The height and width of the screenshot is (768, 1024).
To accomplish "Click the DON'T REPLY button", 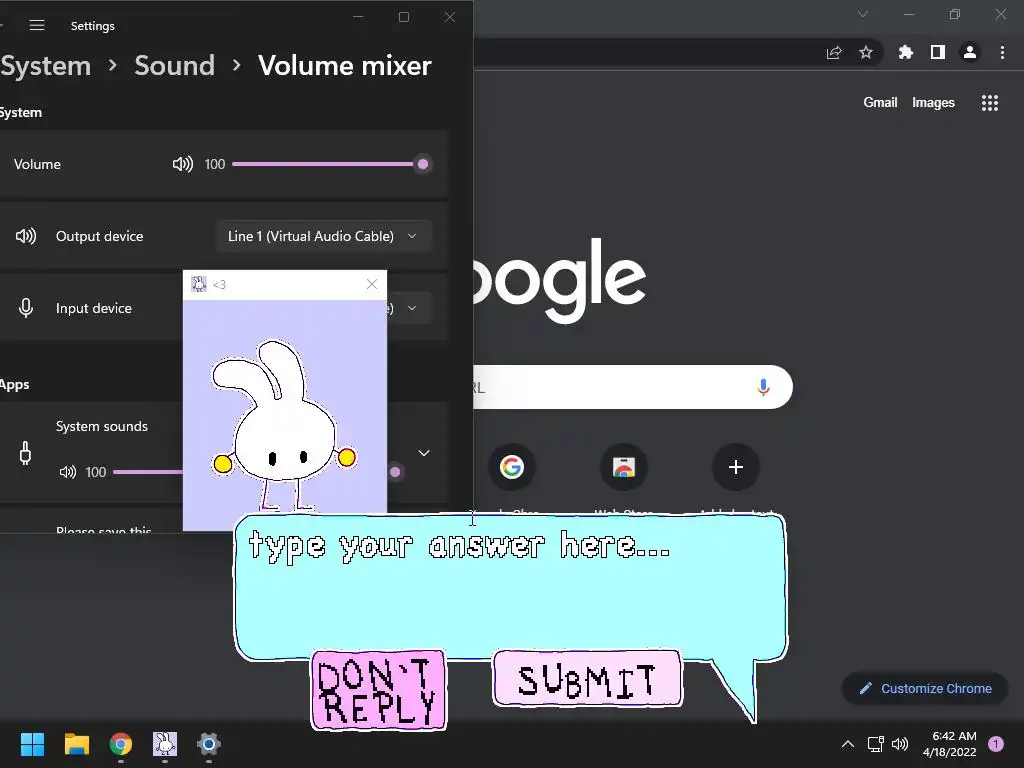I will coord(378,690).
